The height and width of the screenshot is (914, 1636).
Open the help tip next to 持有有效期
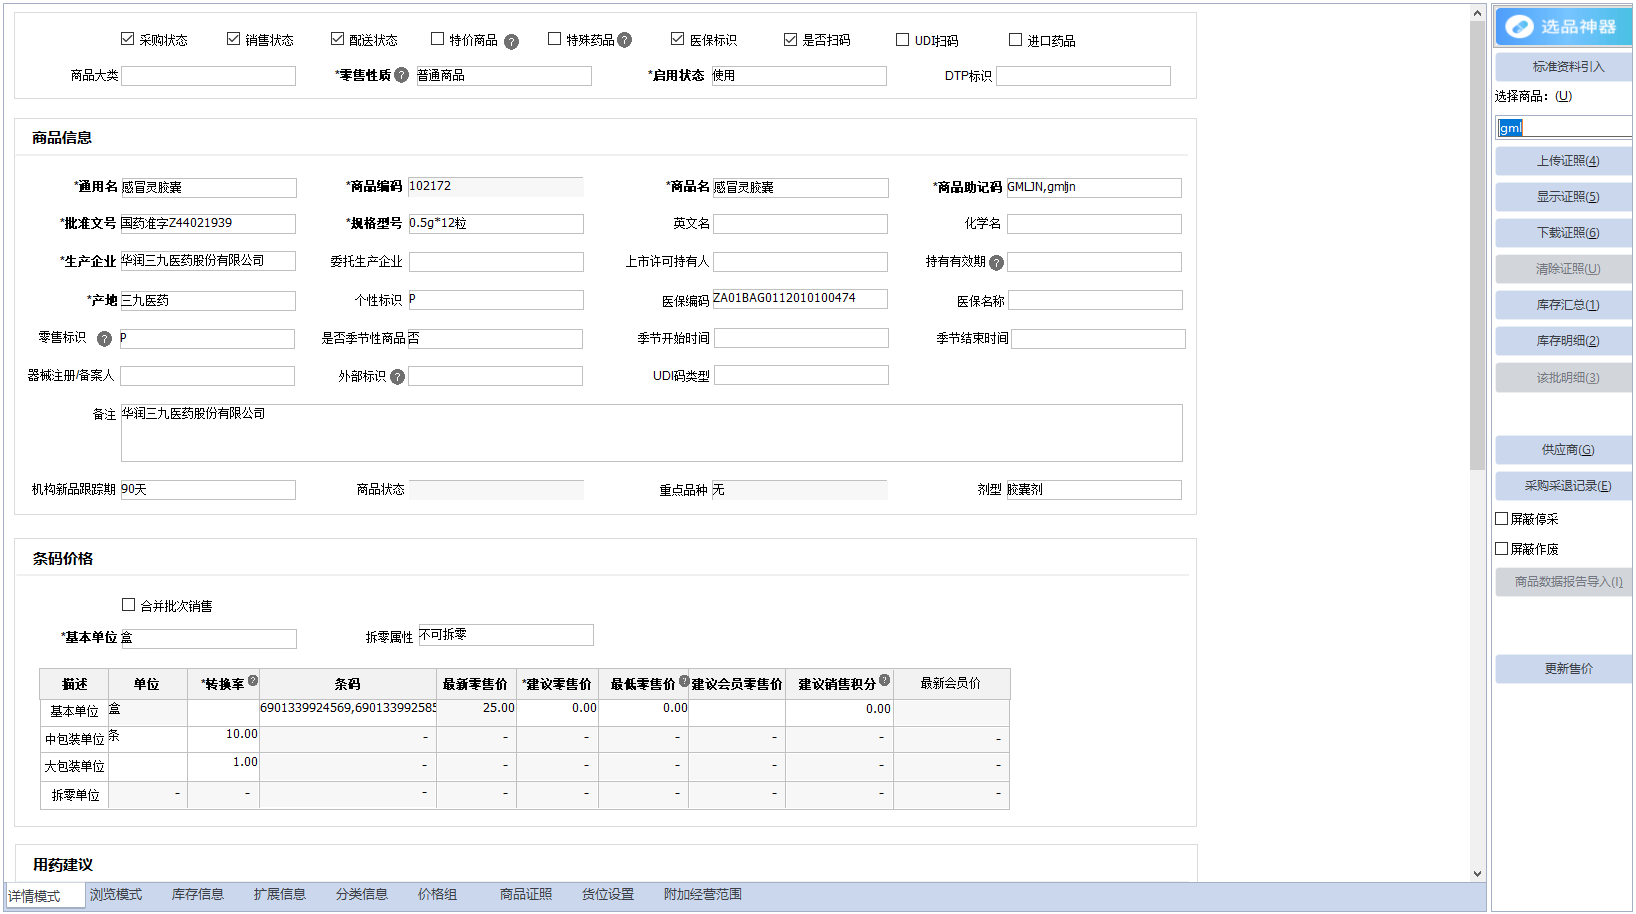click(x=997, y=262)
